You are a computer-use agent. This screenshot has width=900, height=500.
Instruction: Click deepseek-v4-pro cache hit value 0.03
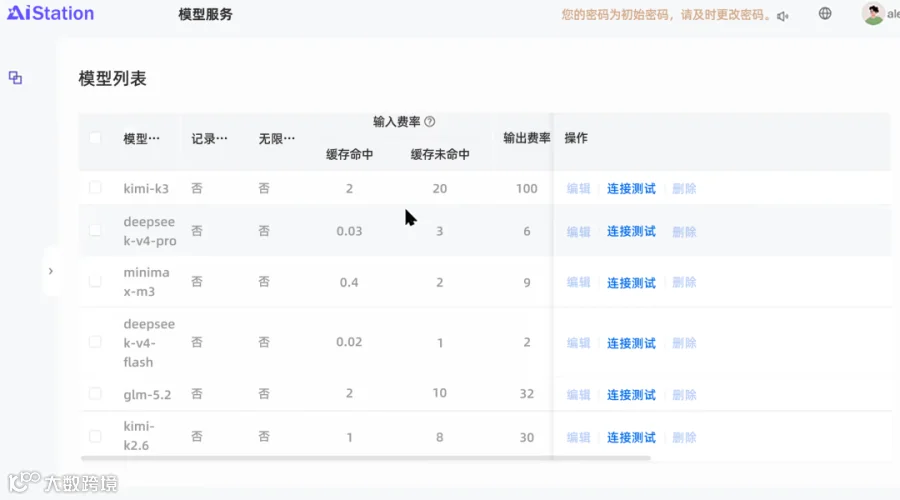click(349, 231)
